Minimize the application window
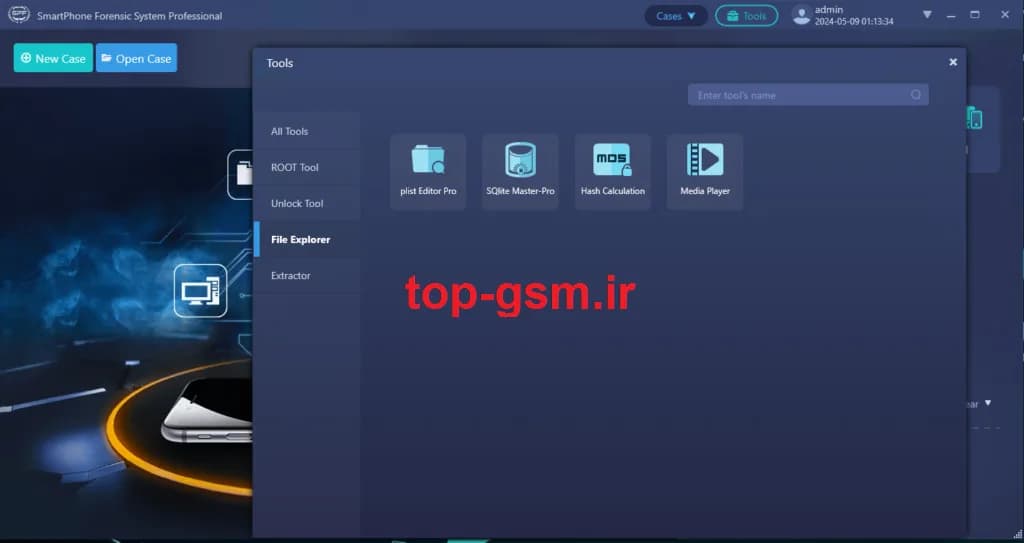Viewport: 1024px width, 543px height. point(951,15)
